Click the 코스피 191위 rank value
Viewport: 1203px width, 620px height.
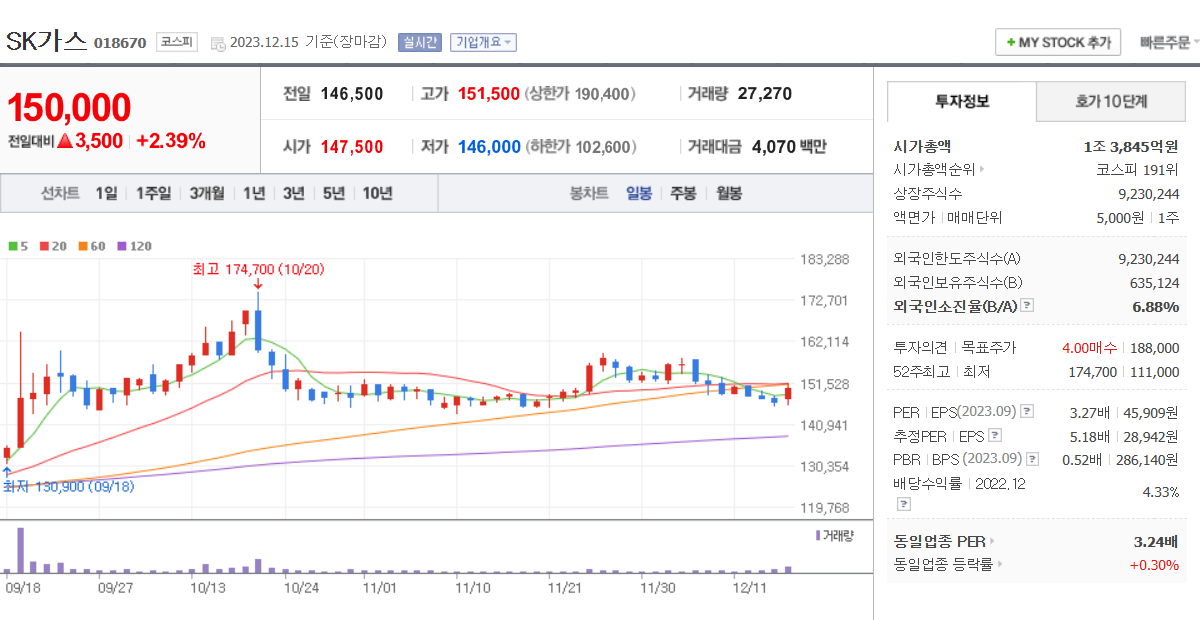[x=1138, y=170]
